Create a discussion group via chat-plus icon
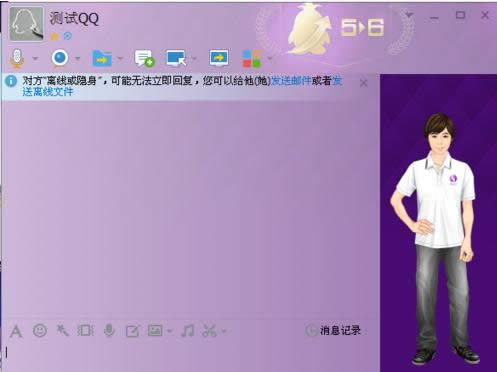497x372 pixels. (145, 59)
